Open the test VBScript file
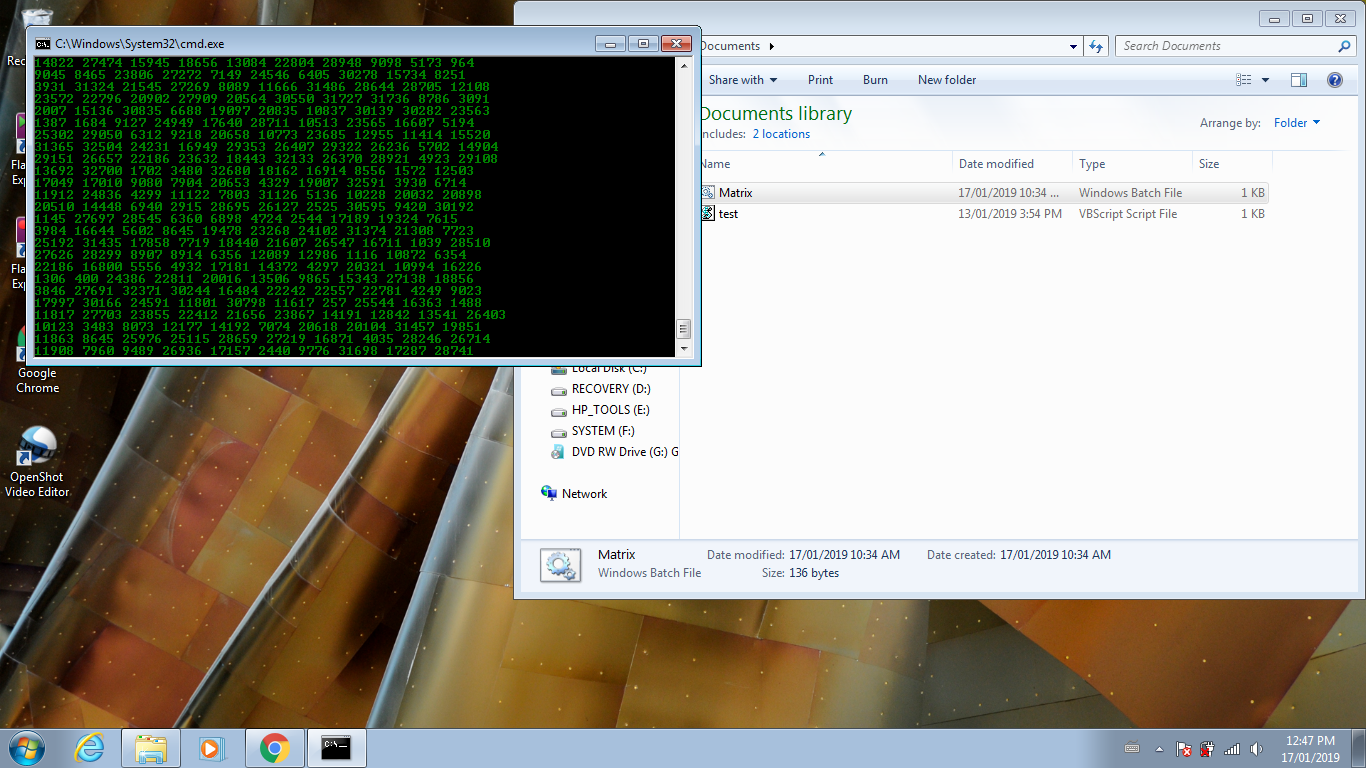 point(728,213)
